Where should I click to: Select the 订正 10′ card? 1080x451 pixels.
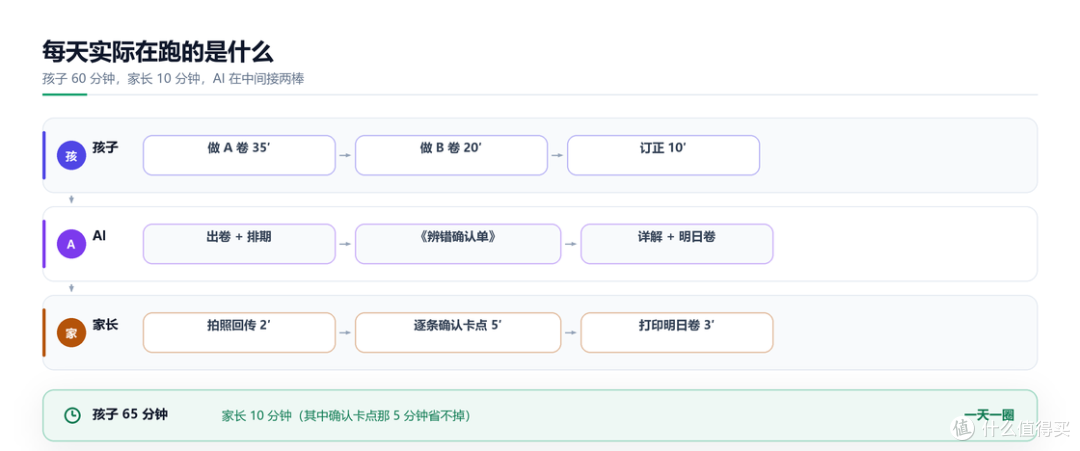(x=663, y=155)
